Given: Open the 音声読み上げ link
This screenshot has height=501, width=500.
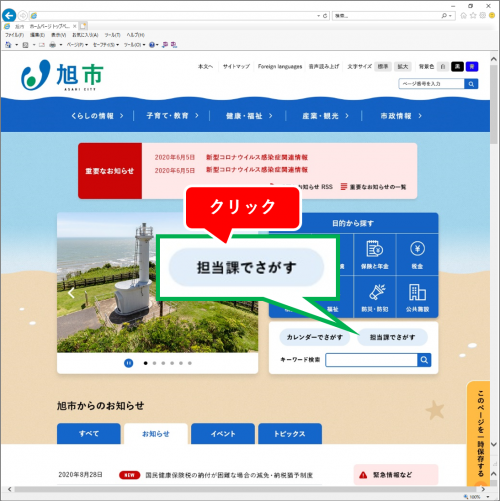Looking at the screenshot, I should click(x=324, y=67).
